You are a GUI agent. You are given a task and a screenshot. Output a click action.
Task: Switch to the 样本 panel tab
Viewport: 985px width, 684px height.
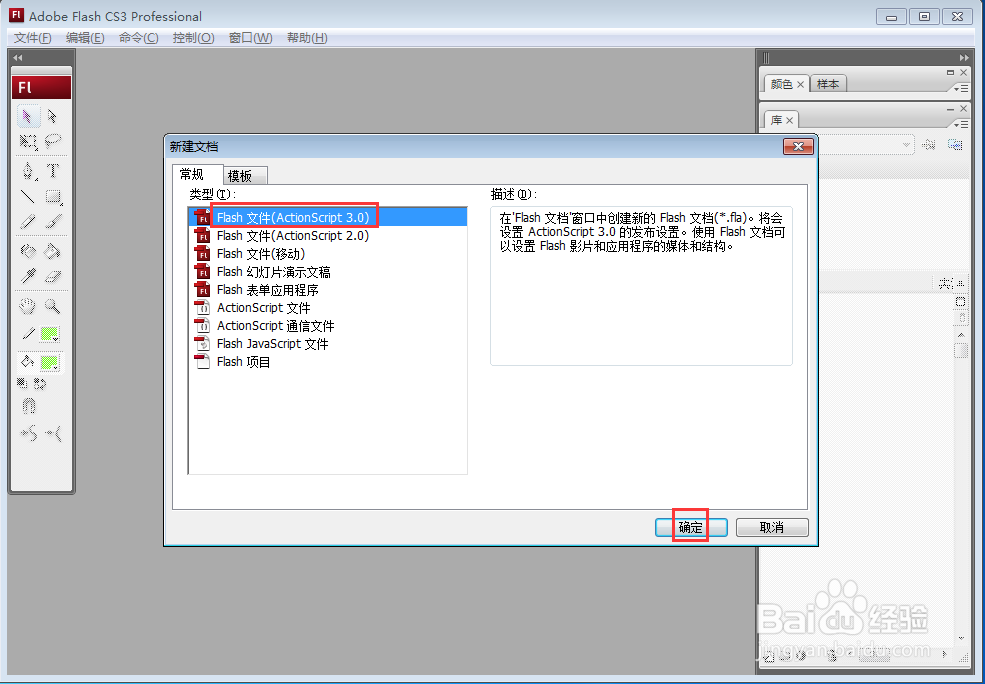tap(828, 84)
